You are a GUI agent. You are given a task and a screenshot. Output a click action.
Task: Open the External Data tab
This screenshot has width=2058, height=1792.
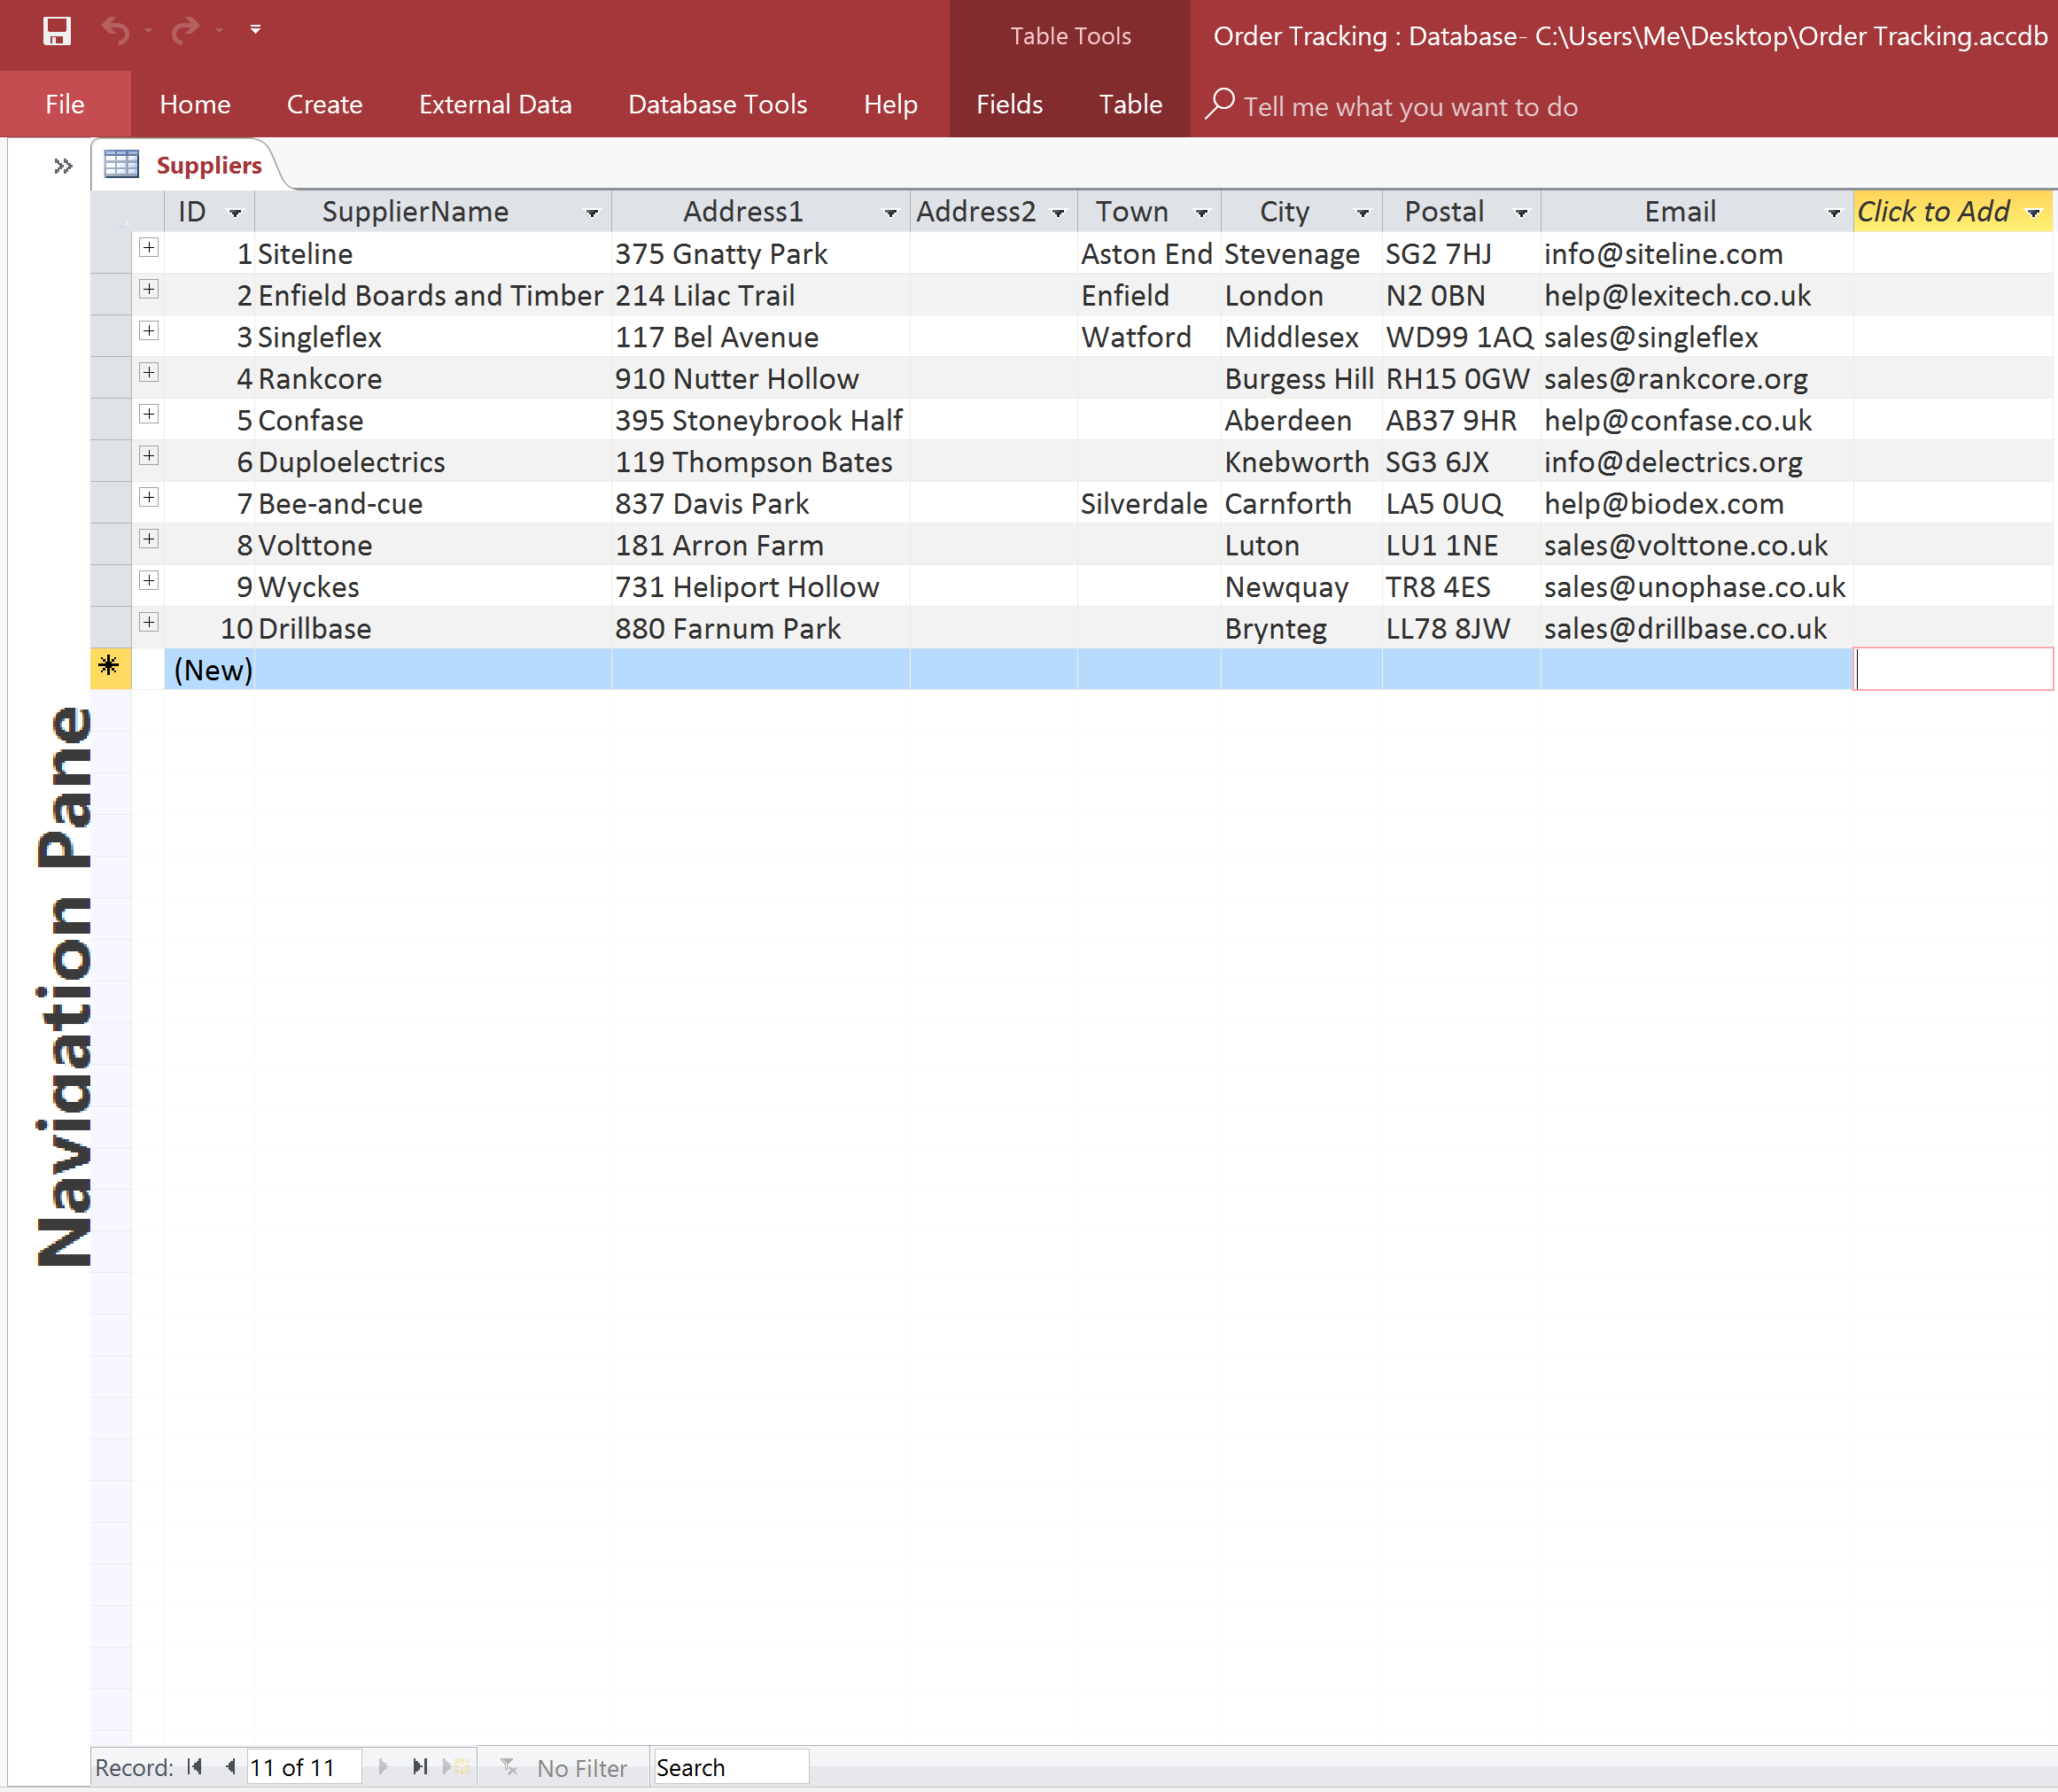(x=495, y=104)
